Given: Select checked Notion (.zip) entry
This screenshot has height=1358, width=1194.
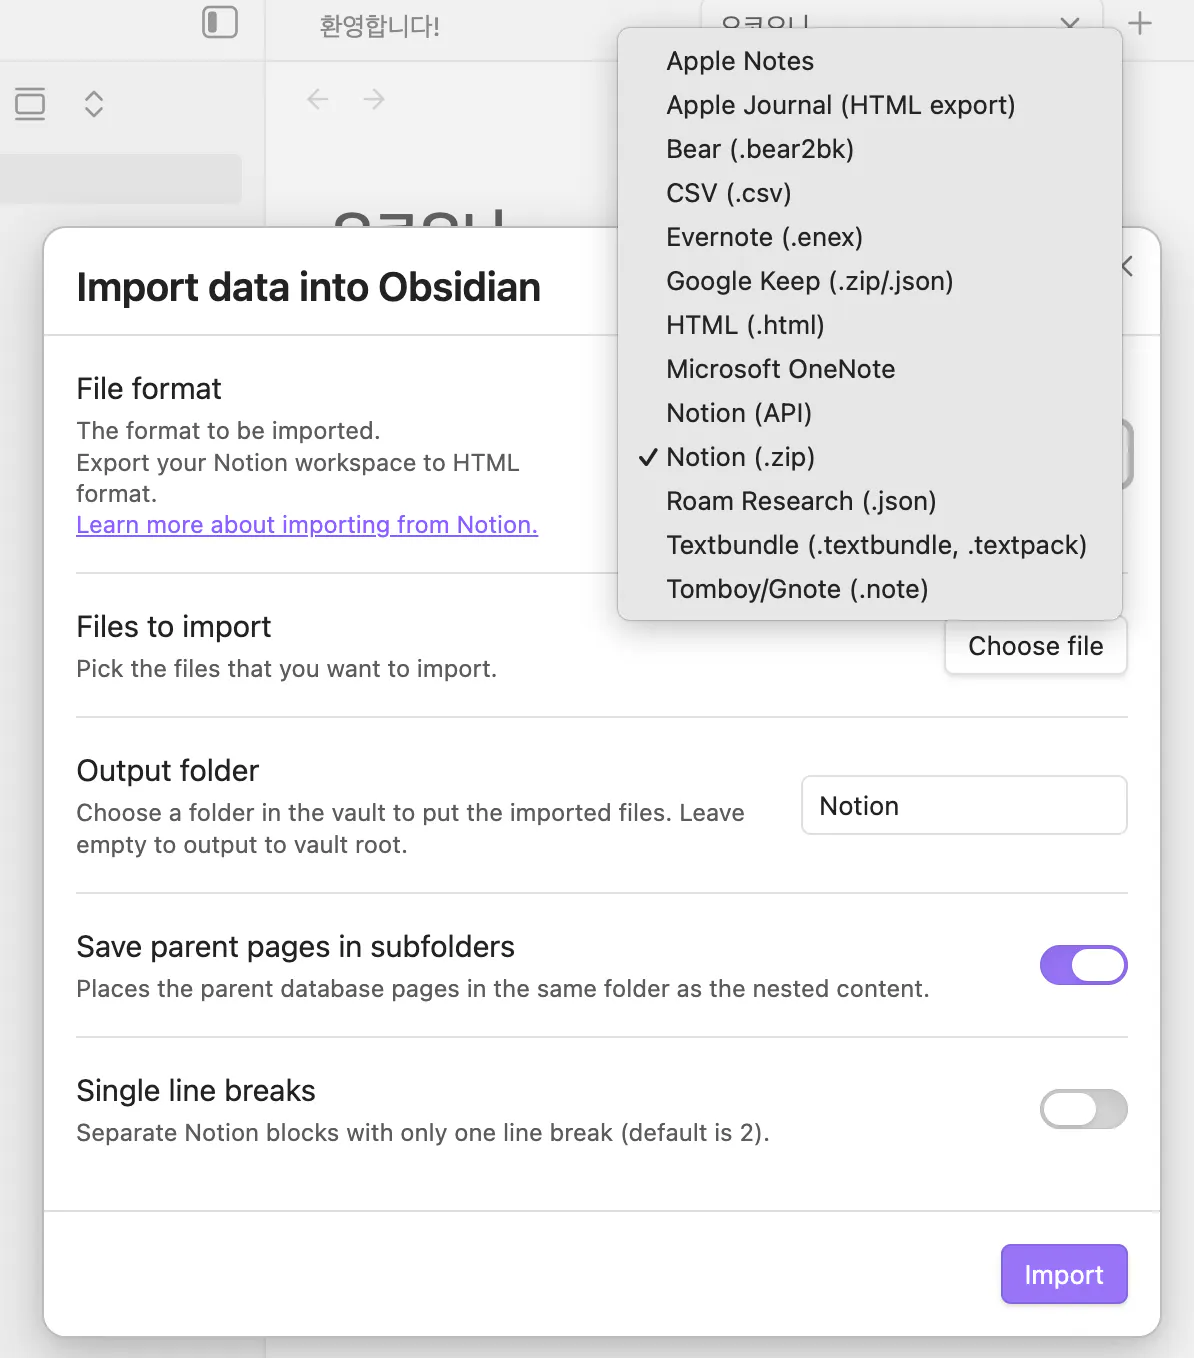Looking at the screenshot, I should coord(740,457).
